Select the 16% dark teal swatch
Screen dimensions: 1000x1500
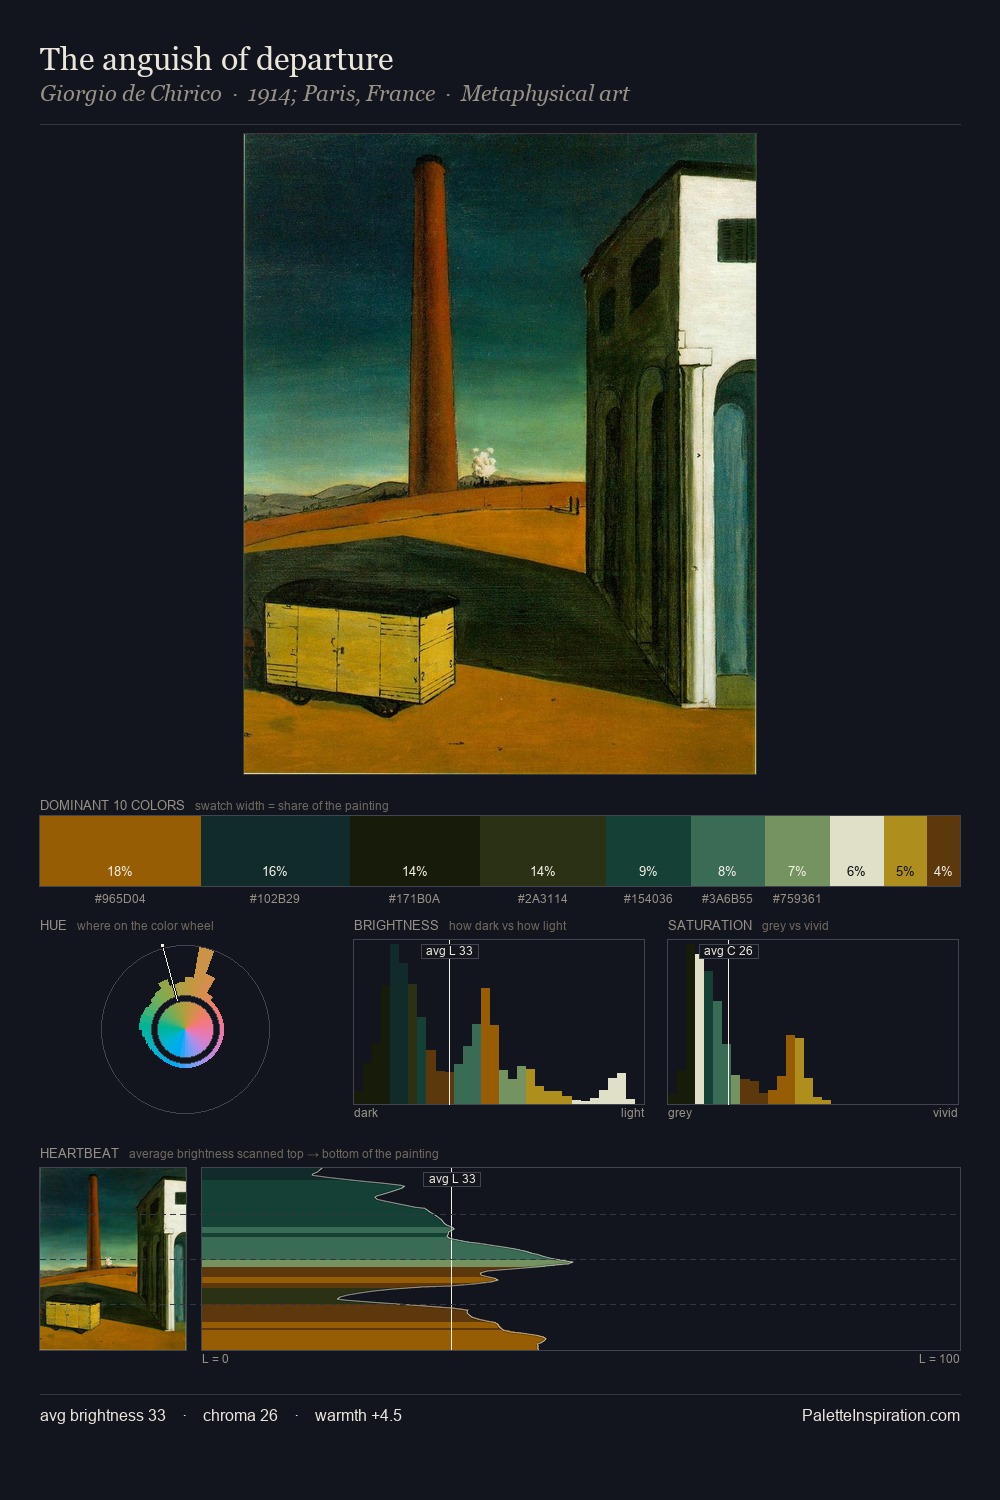275,851
